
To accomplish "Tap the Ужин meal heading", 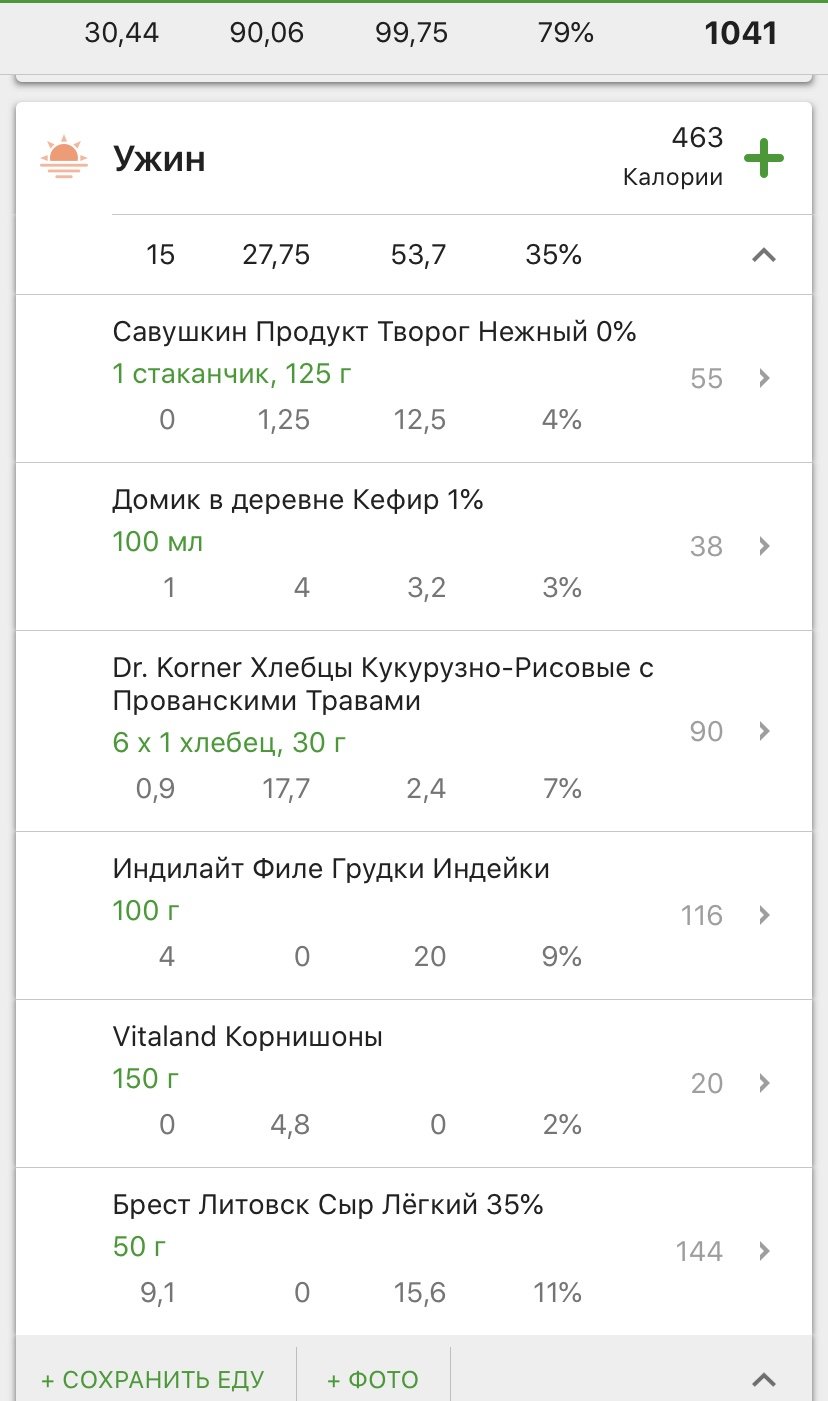I will [x=159, y=158].
